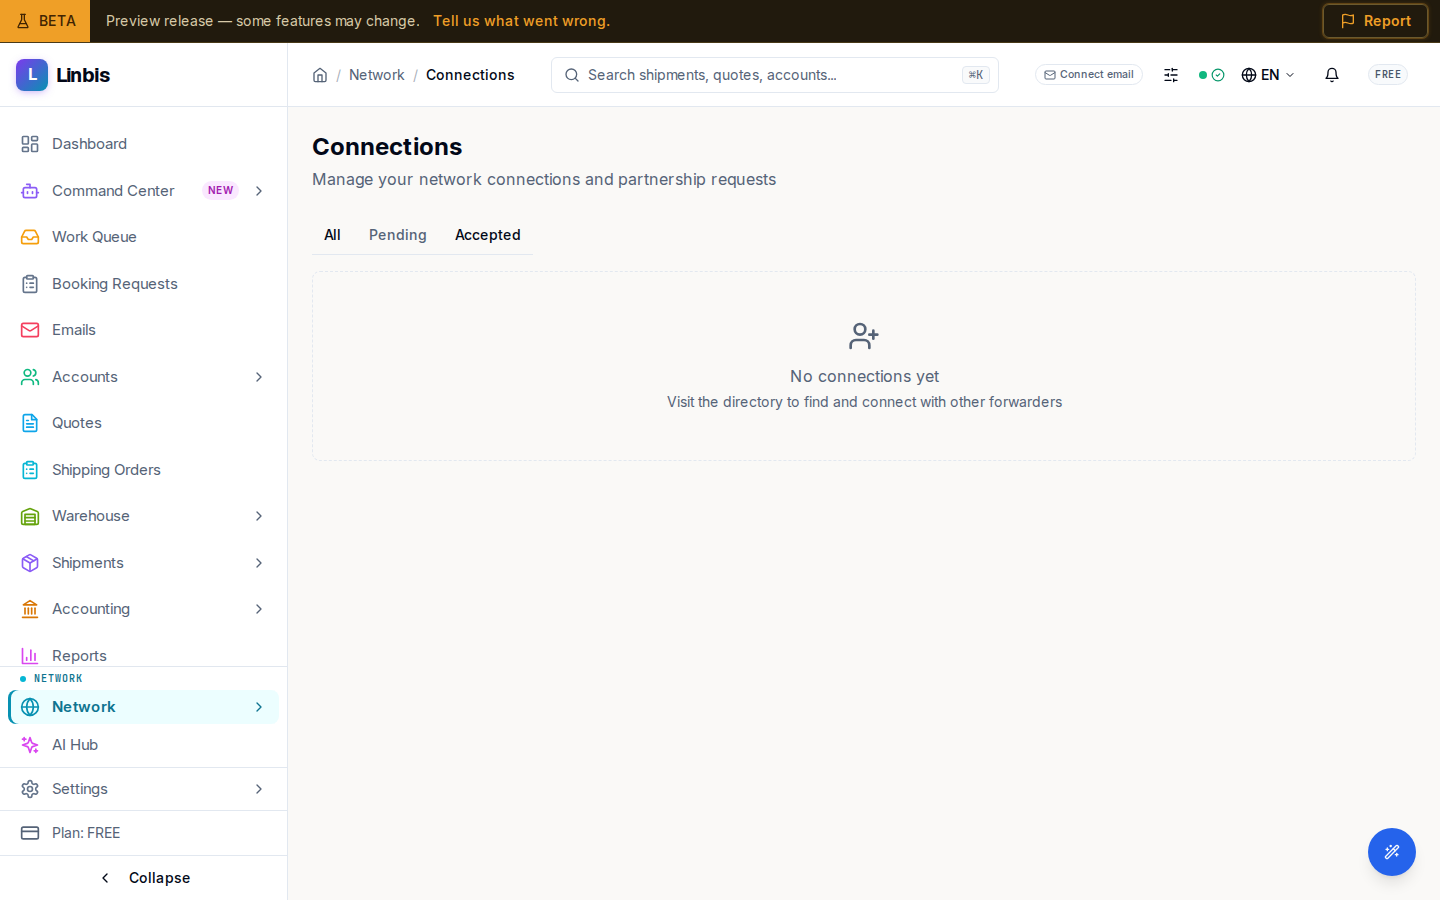Click the Booking Requests clipboard icon
The image size is (1440, 900).
30,284
